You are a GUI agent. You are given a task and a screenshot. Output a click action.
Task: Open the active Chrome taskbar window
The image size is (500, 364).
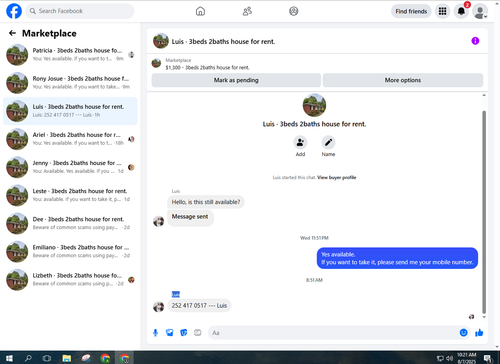point(124,358)
